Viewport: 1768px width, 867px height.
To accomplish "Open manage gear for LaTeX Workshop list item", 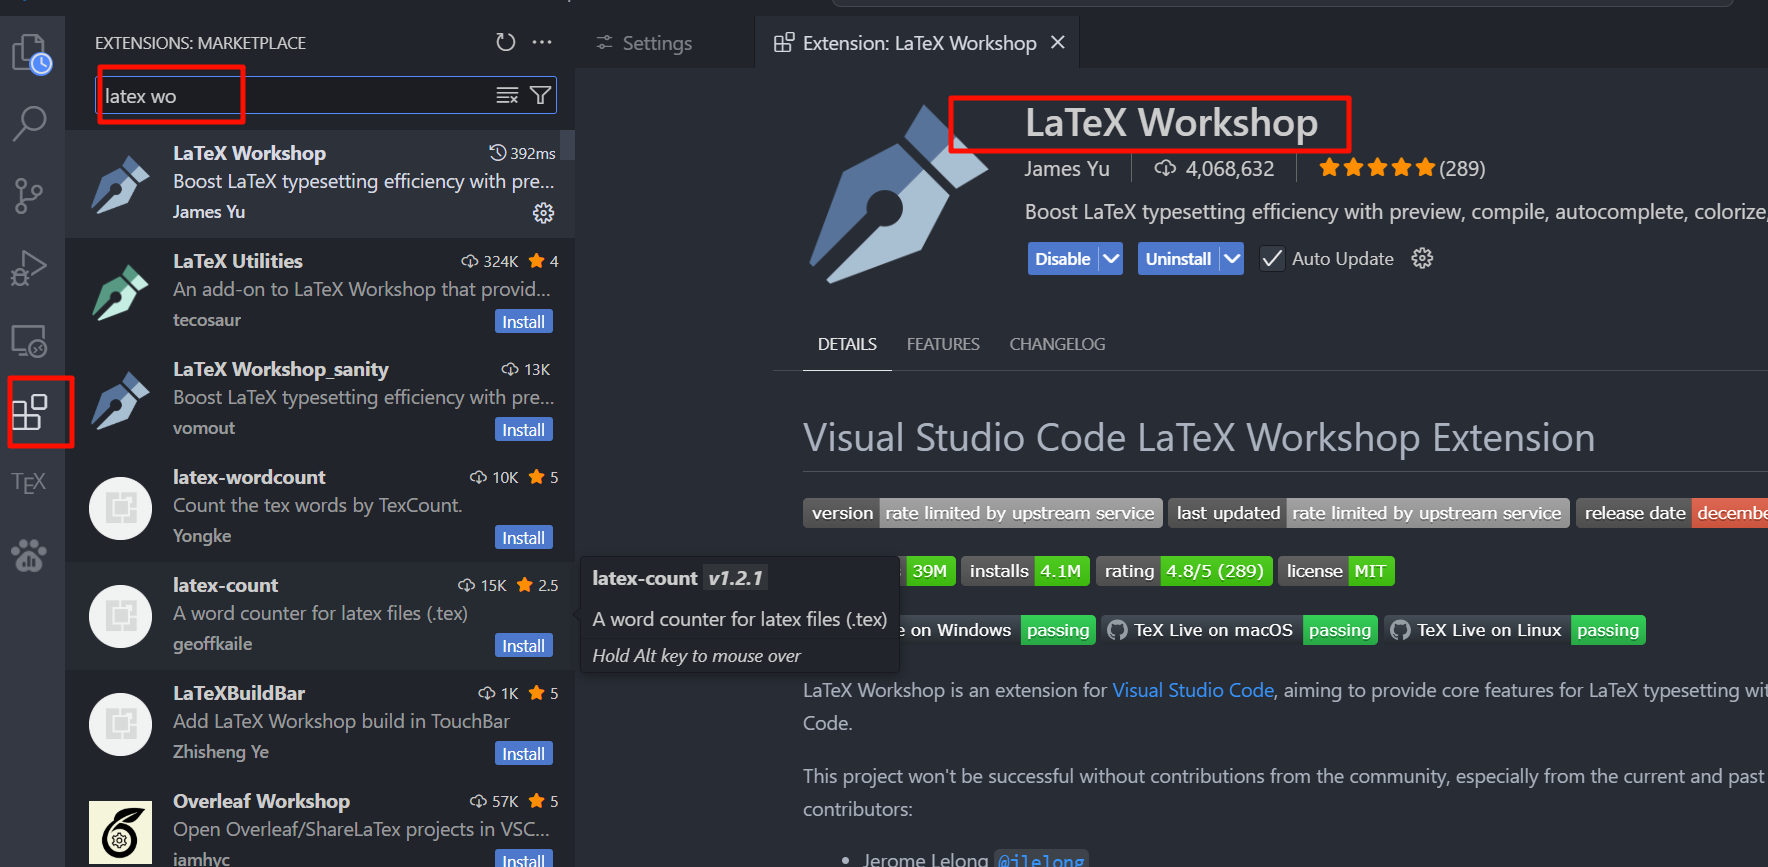I will click(543, 213).
